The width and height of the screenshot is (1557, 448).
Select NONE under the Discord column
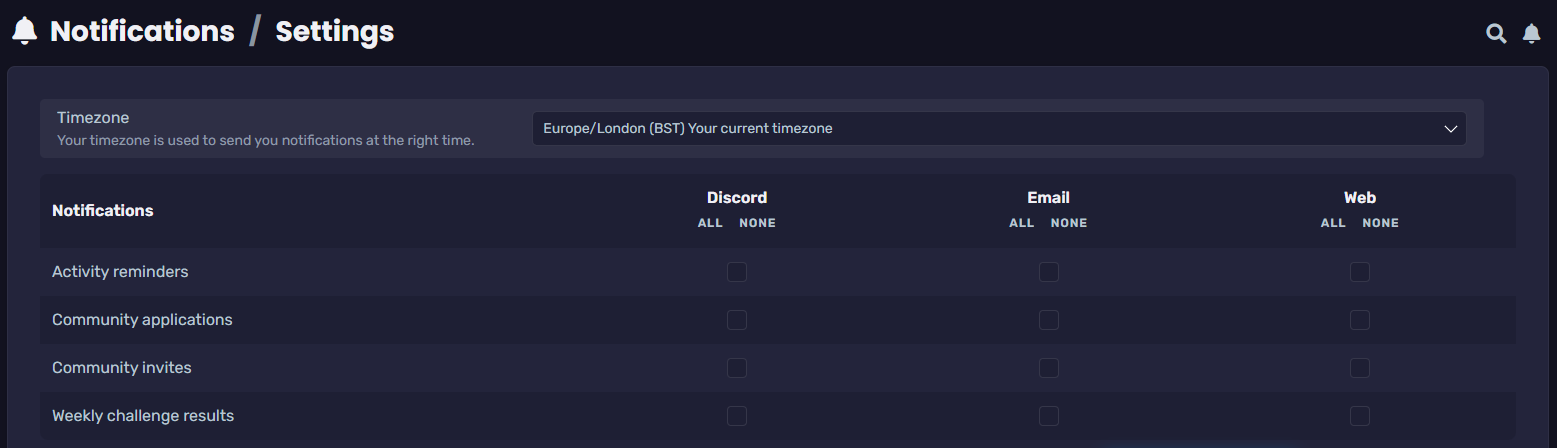pyautogui.click(x=757, y=223)
